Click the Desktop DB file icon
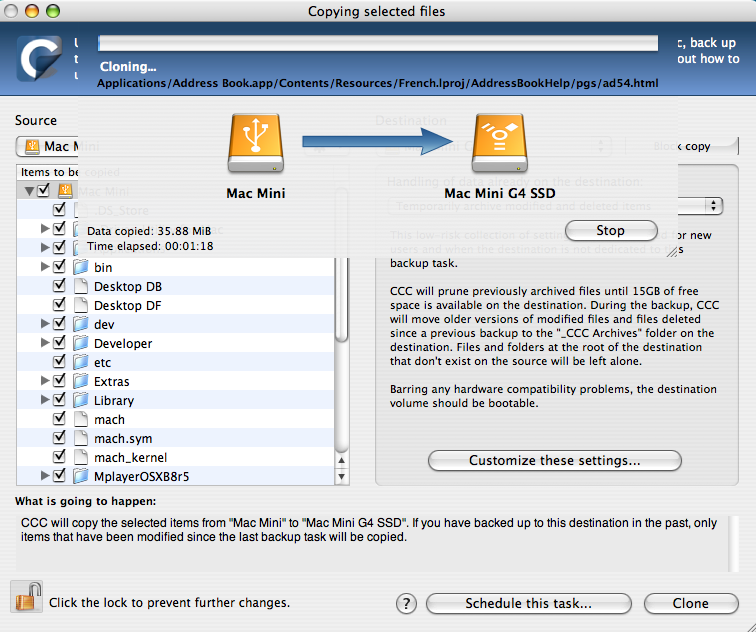 (81, 286)
